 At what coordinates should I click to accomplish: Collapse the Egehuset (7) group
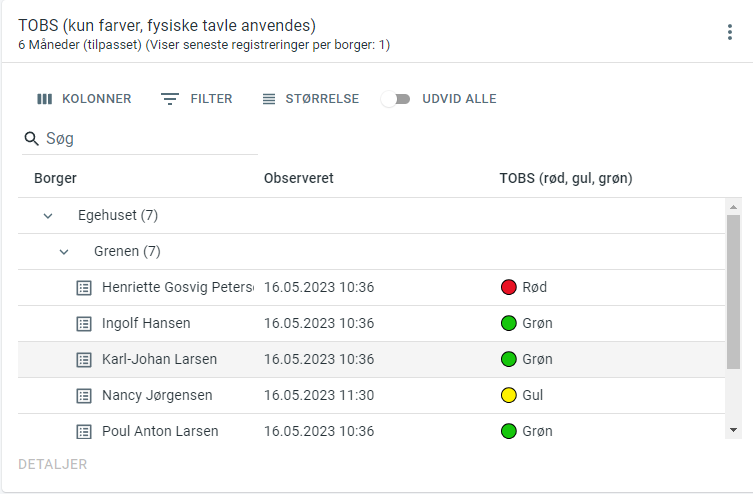point(48,216)
